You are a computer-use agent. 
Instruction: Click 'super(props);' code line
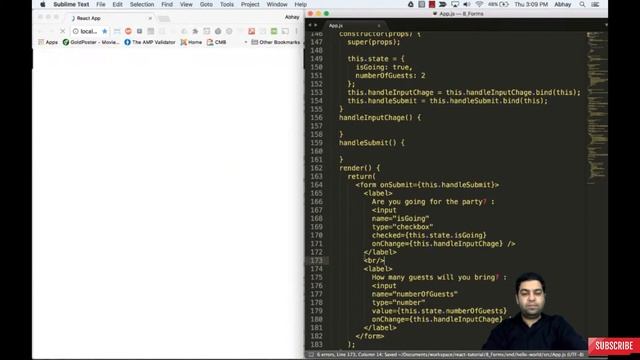point(373,42)
